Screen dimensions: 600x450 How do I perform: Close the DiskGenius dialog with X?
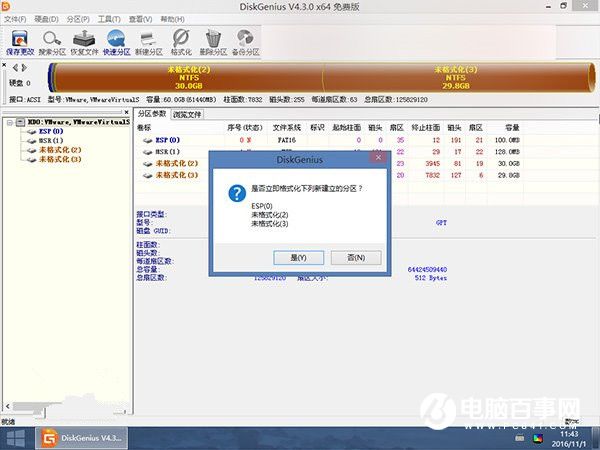tap(378, 158)
